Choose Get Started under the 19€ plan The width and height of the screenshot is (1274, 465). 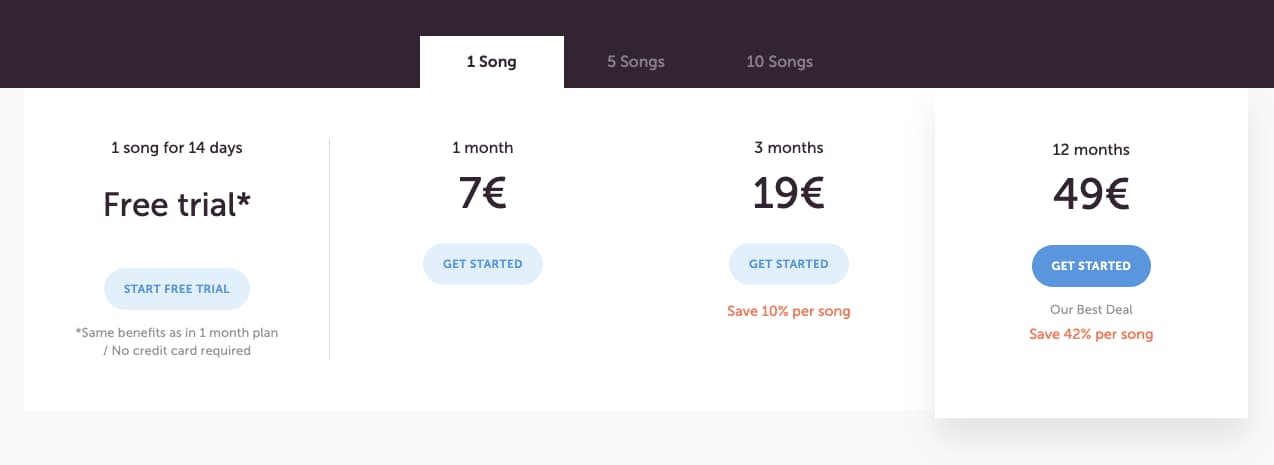point(789,264)
